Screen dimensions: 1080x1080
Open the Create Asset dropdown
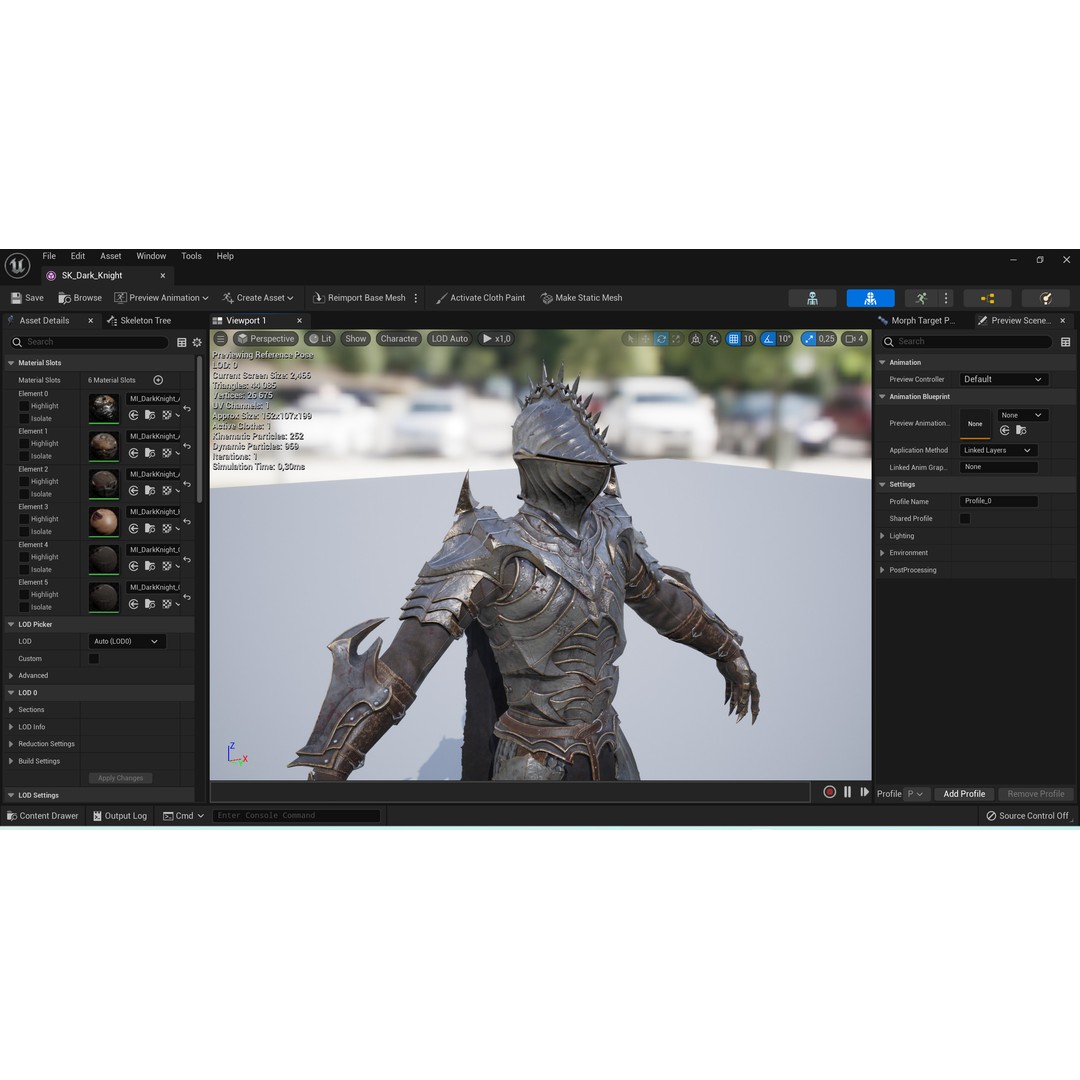pyautogui.click(x=258, y=298)
